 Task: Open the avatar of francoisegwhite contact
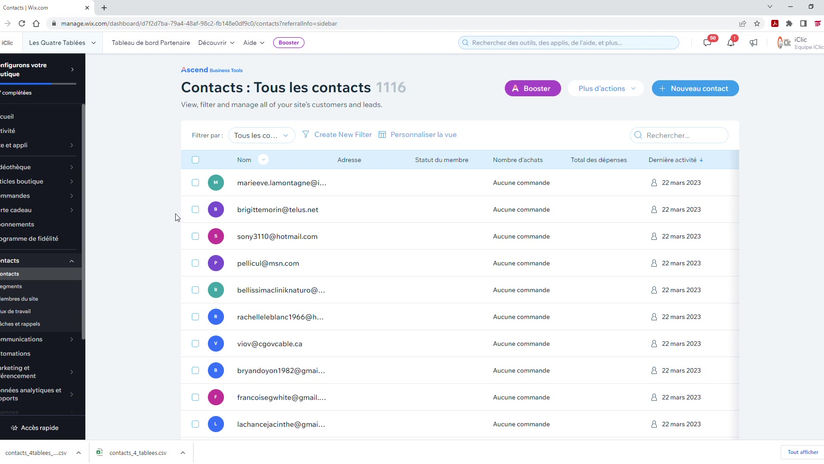tap(215, 397)
